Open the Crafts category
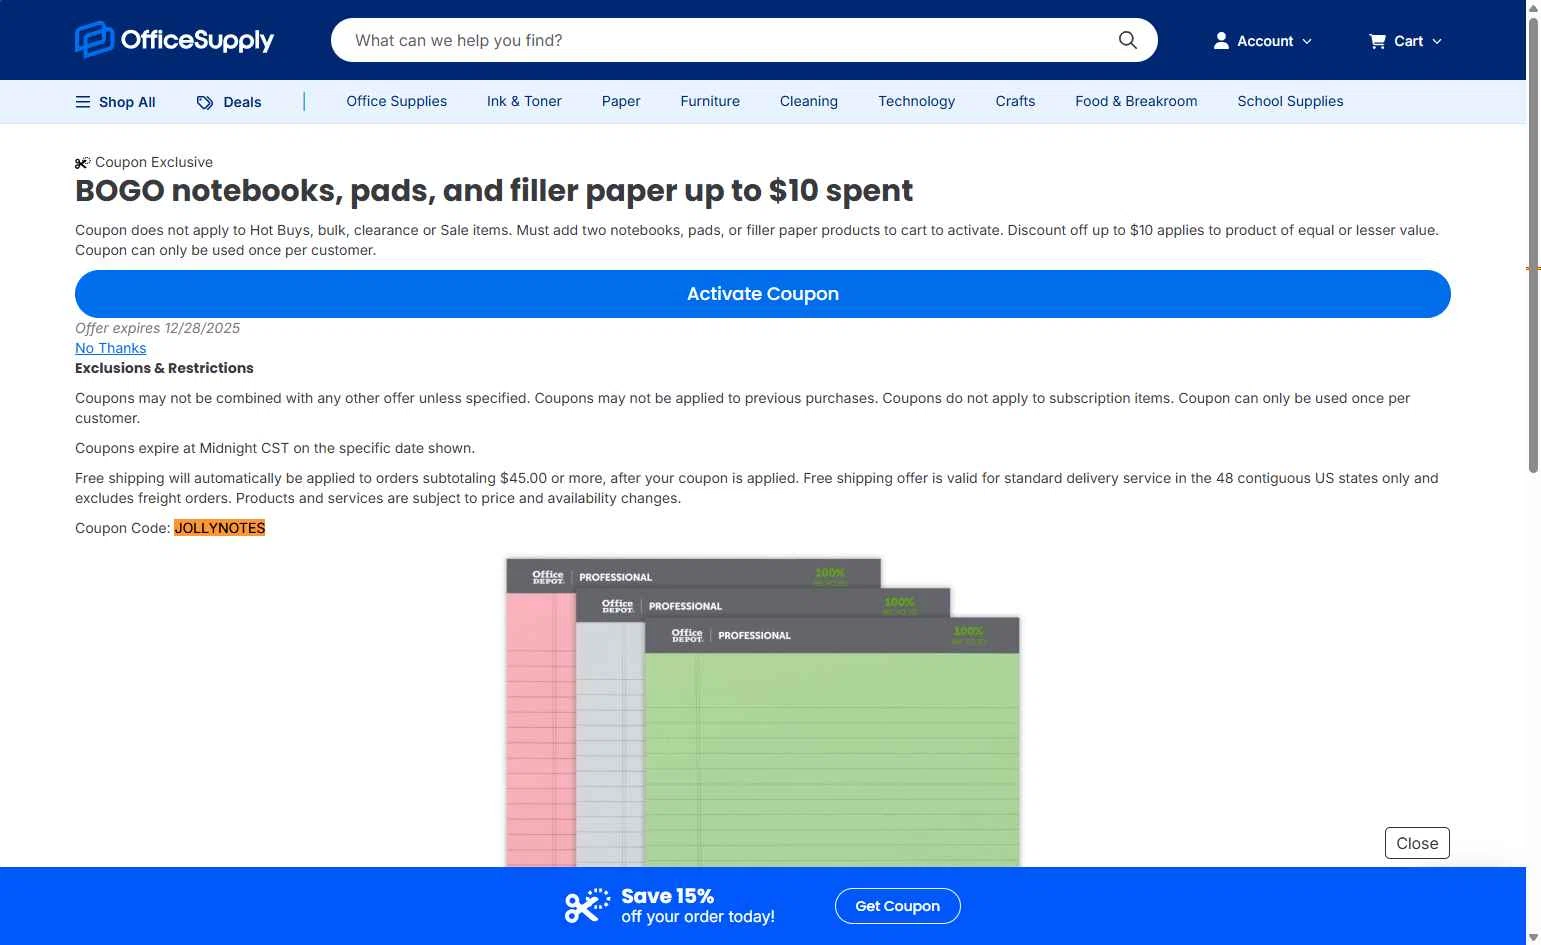 pos(1015,101)
